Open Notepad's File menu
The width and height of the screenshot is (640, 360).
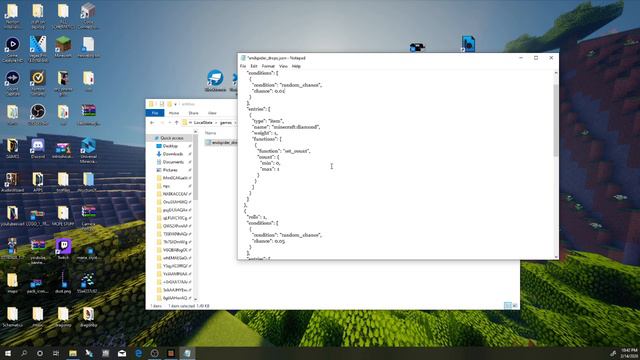tap(243, 66)
